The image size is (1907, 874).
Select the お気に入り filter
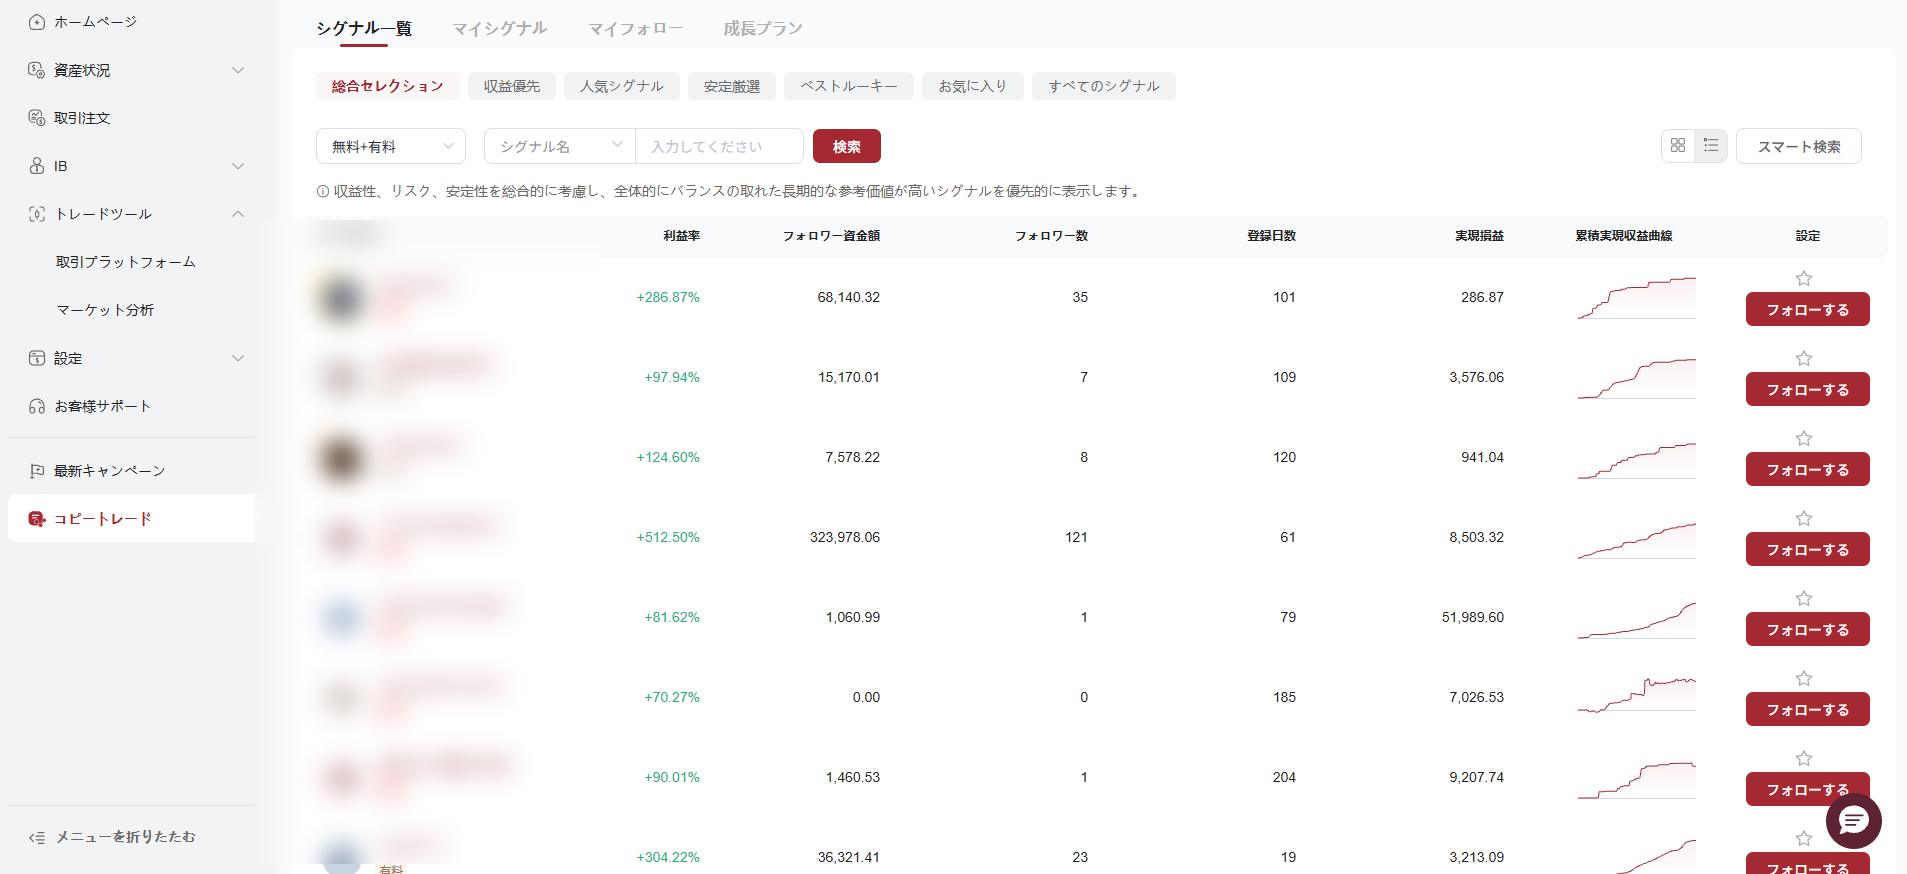(x=973, y=86)
